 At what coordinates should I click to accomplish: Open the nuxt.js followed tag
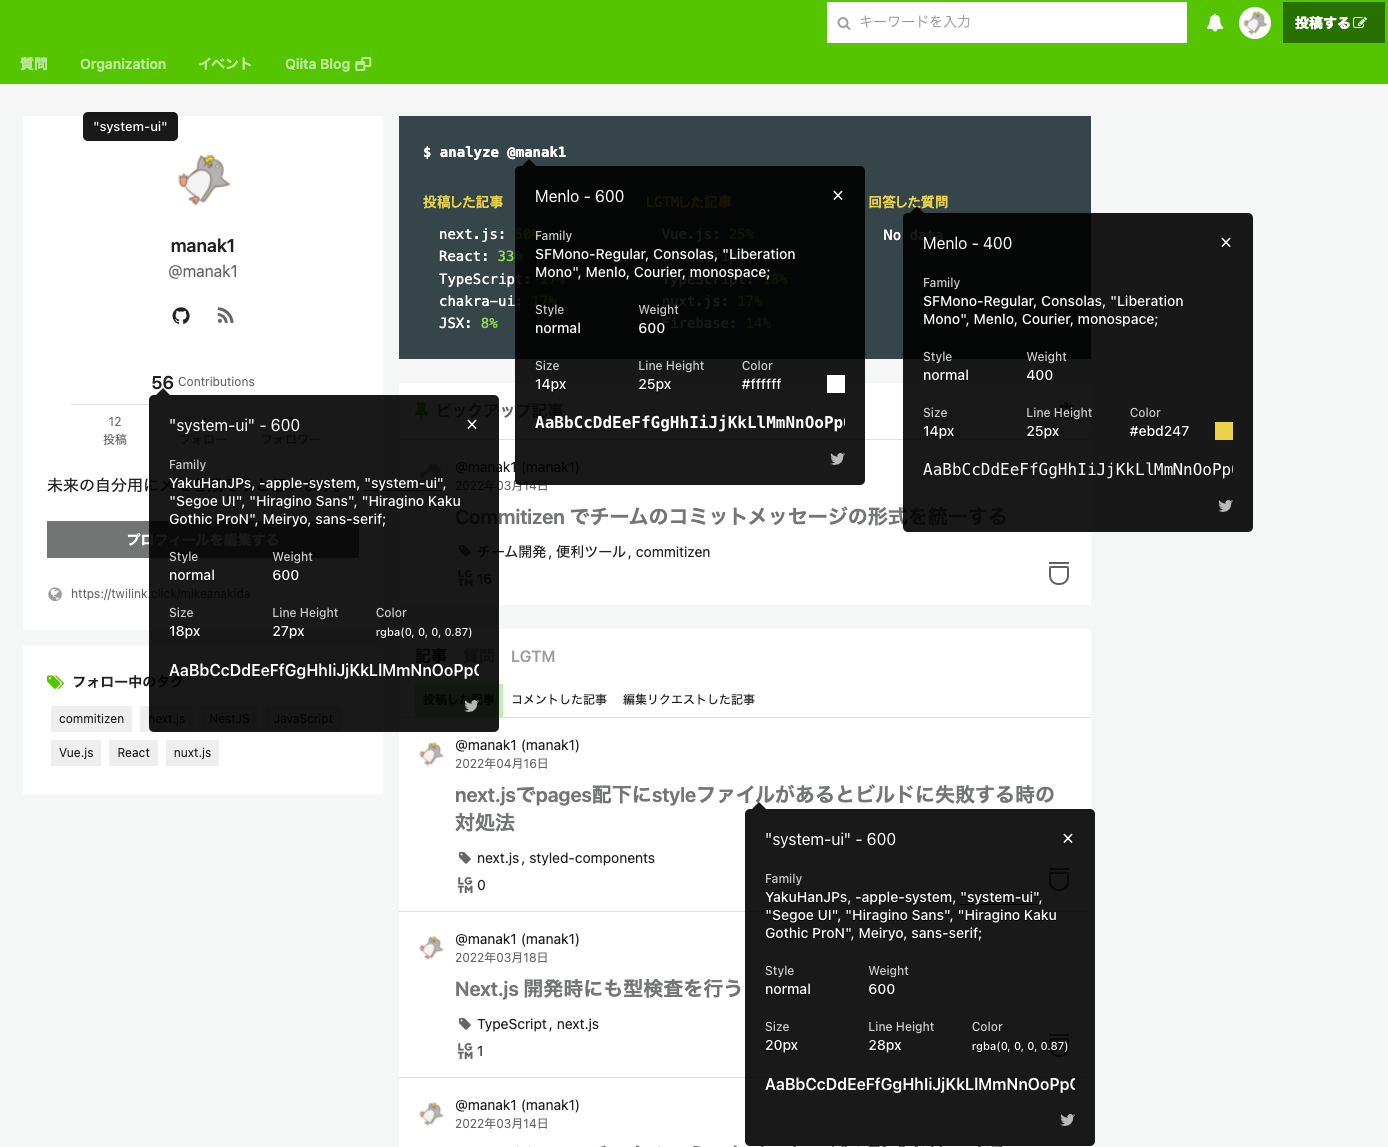[192, 753]
